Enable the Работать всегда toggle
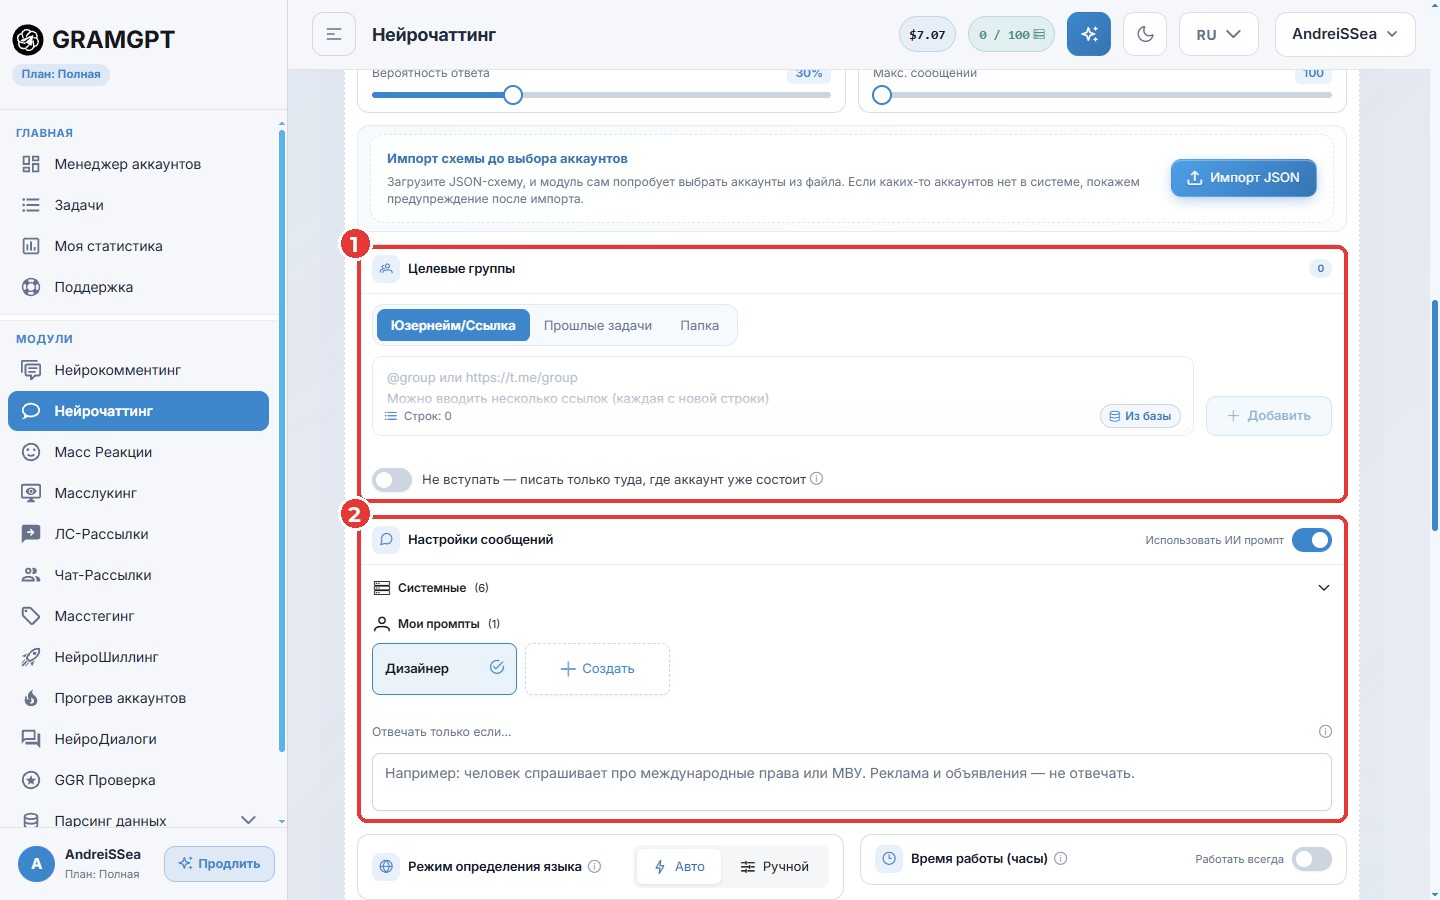1440x900 pixels. [x=1312, y=859]
